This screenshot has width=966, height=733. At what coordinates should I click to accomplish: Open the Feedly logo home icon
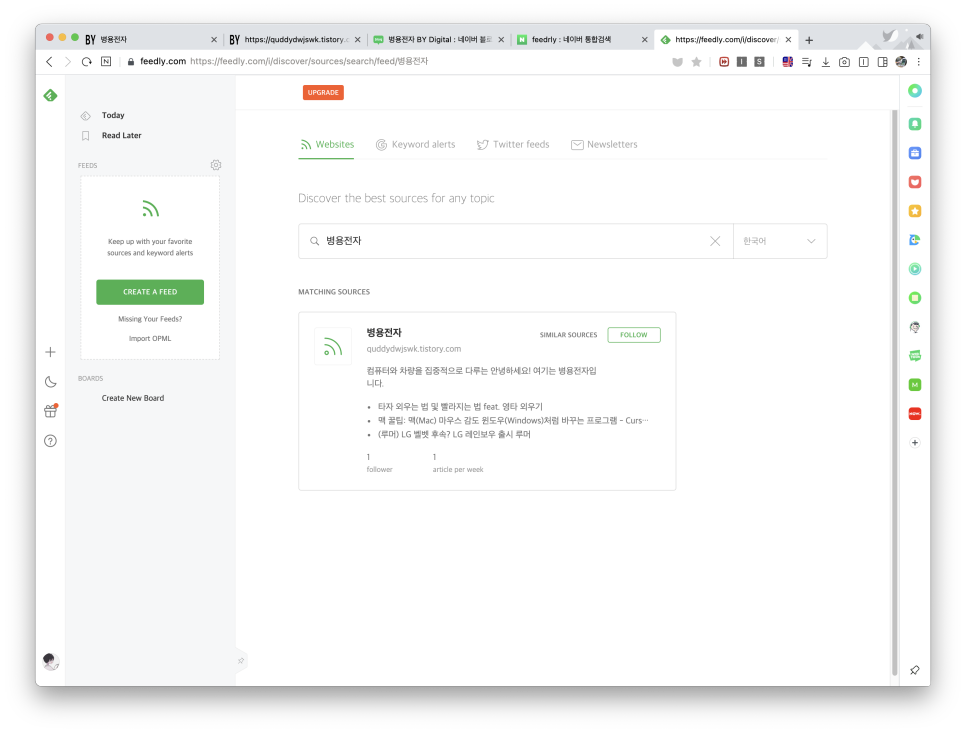point(51,95)
